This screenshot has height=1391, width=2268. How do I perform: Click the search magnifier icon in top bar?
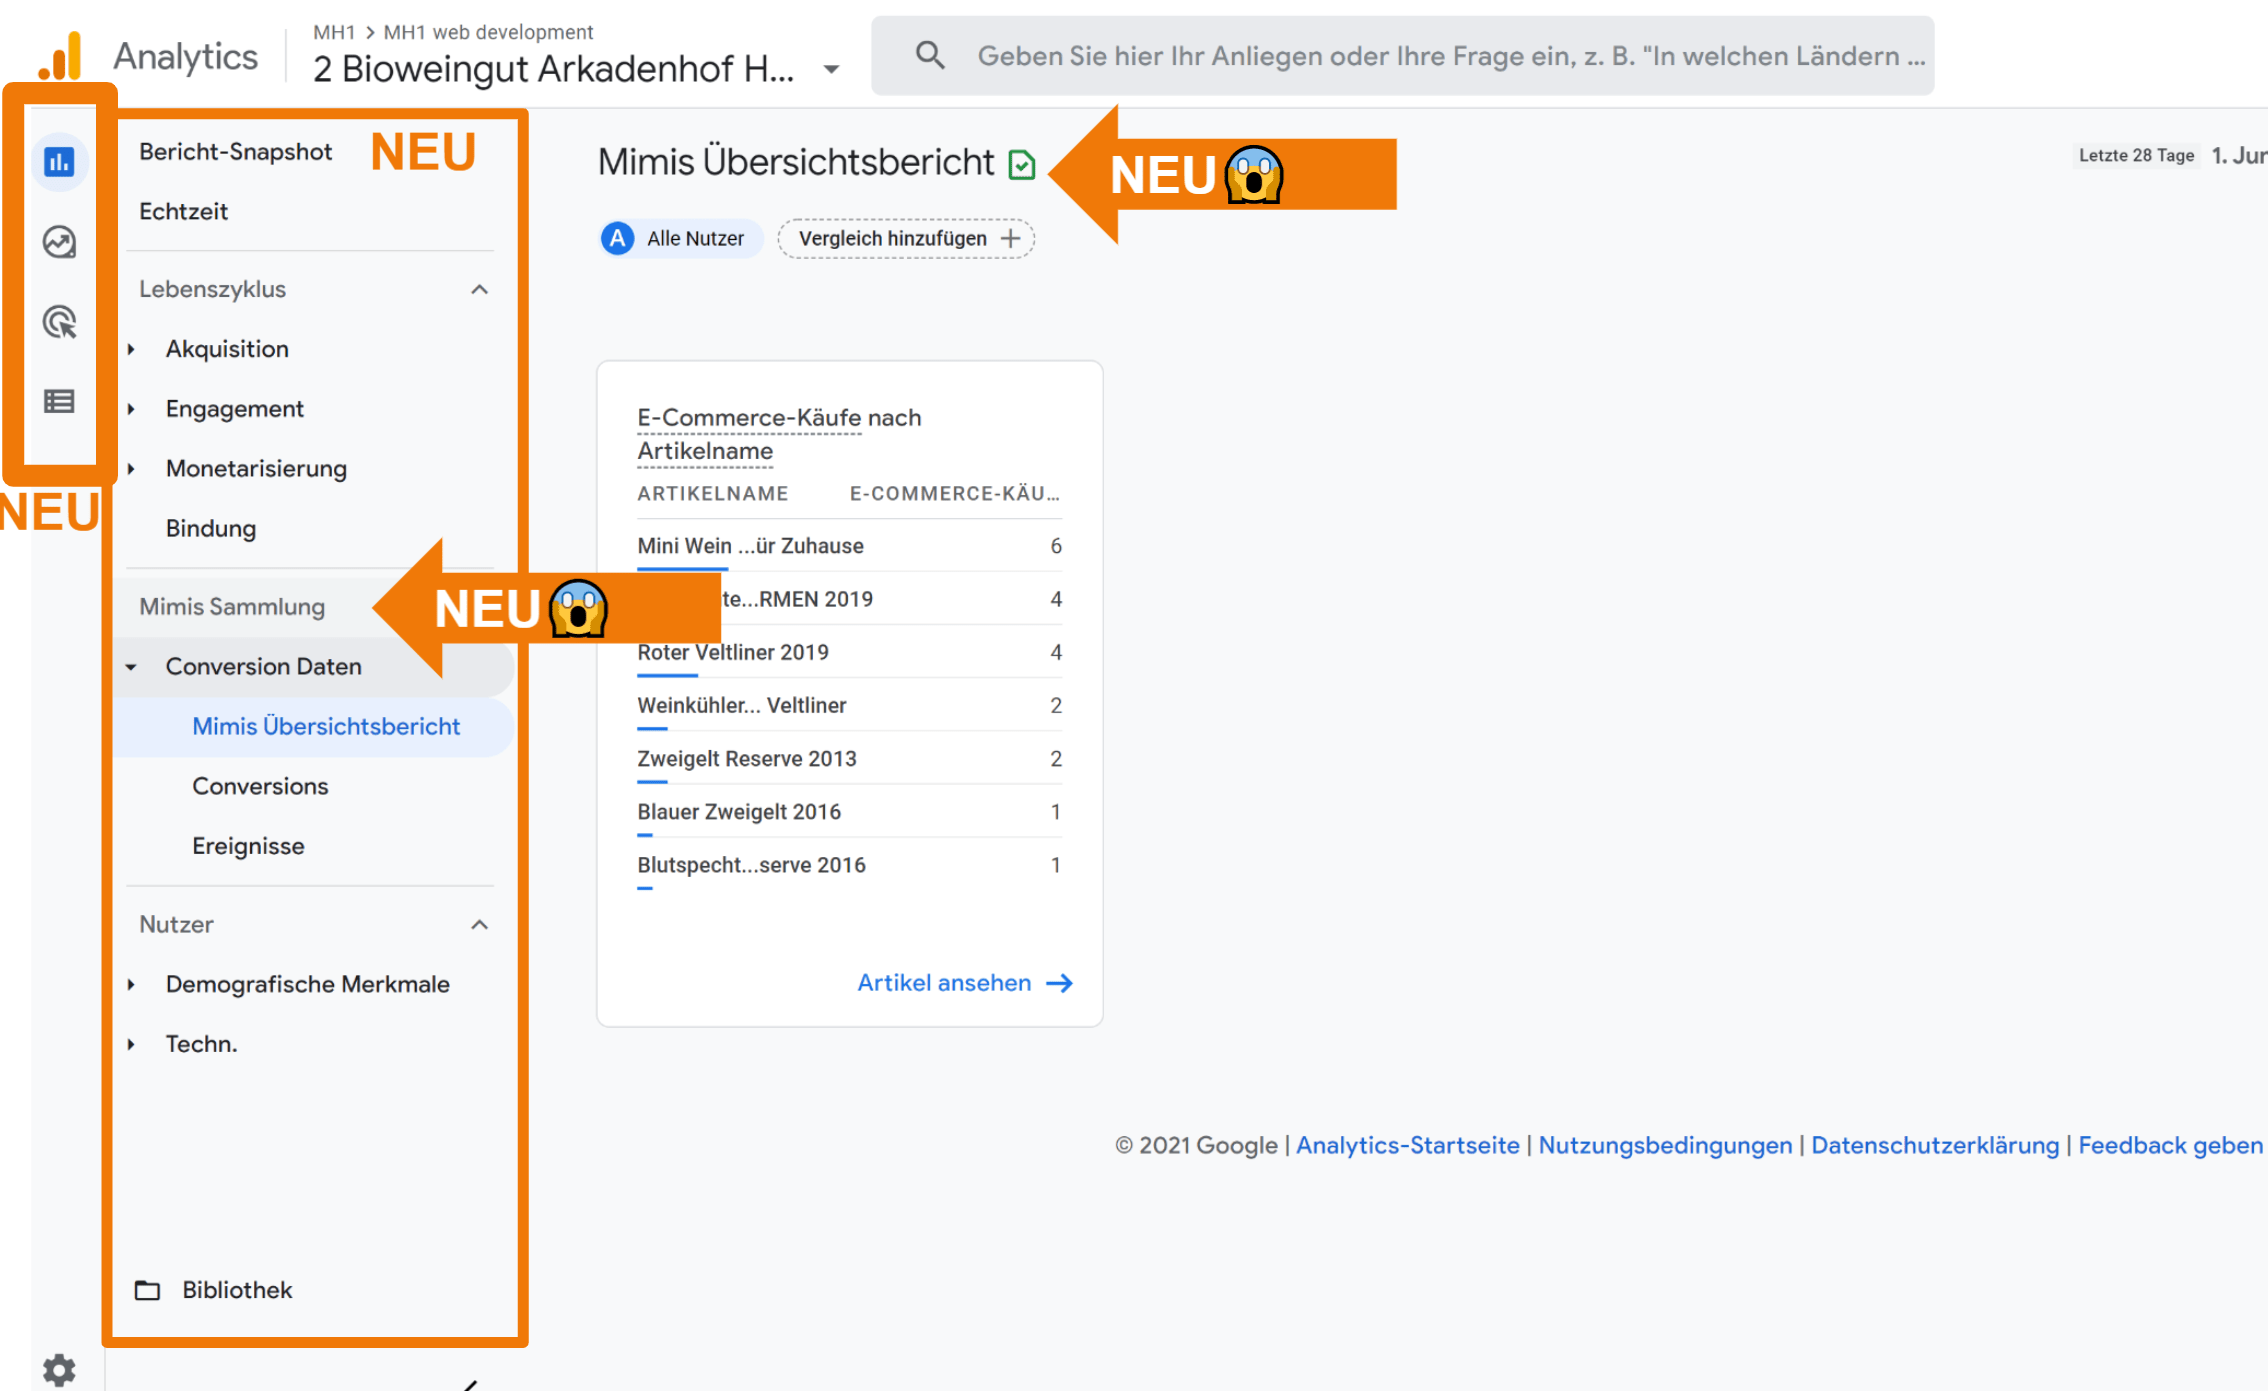[x=930, y=55]
